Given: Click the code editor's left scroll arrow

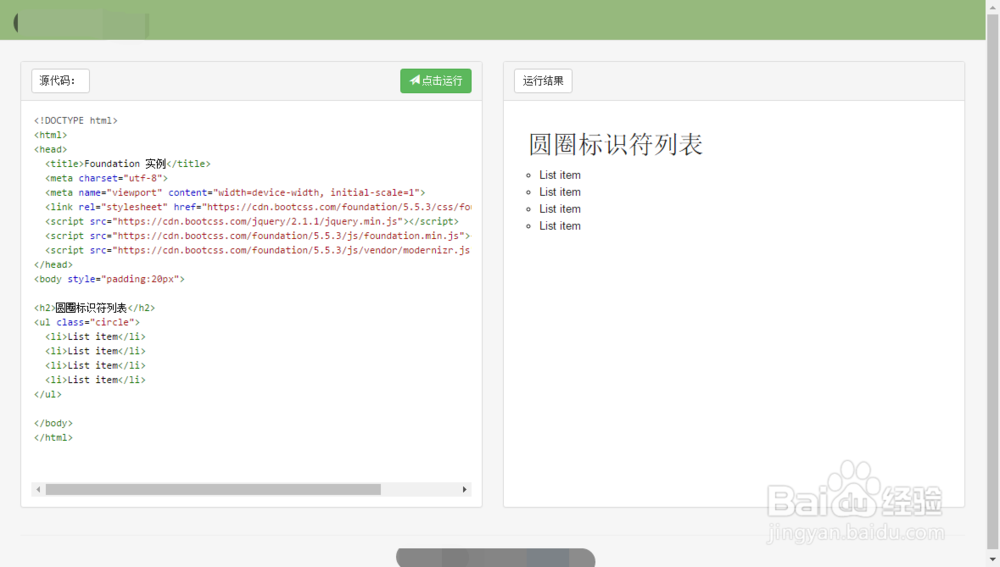Looking at the screenshot, I should click(38, 490).
